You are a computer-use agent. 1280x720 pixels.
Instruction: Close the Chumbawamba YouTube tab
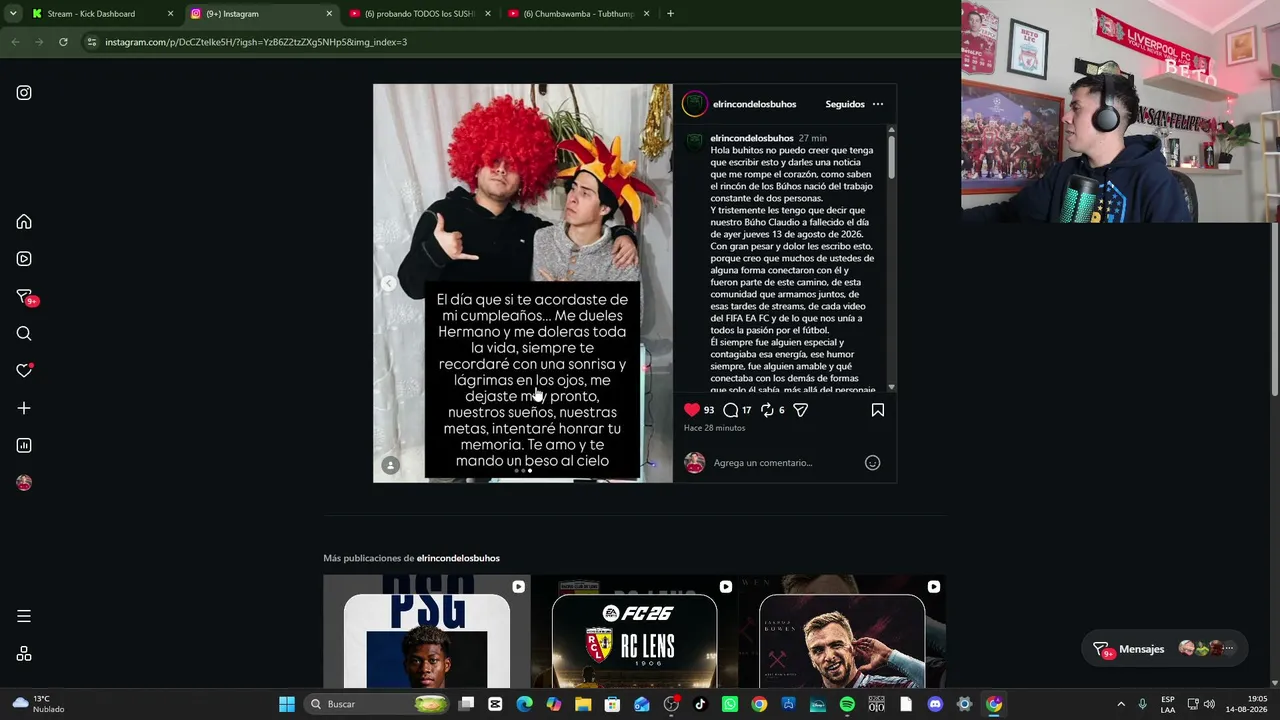pos(646,14)
